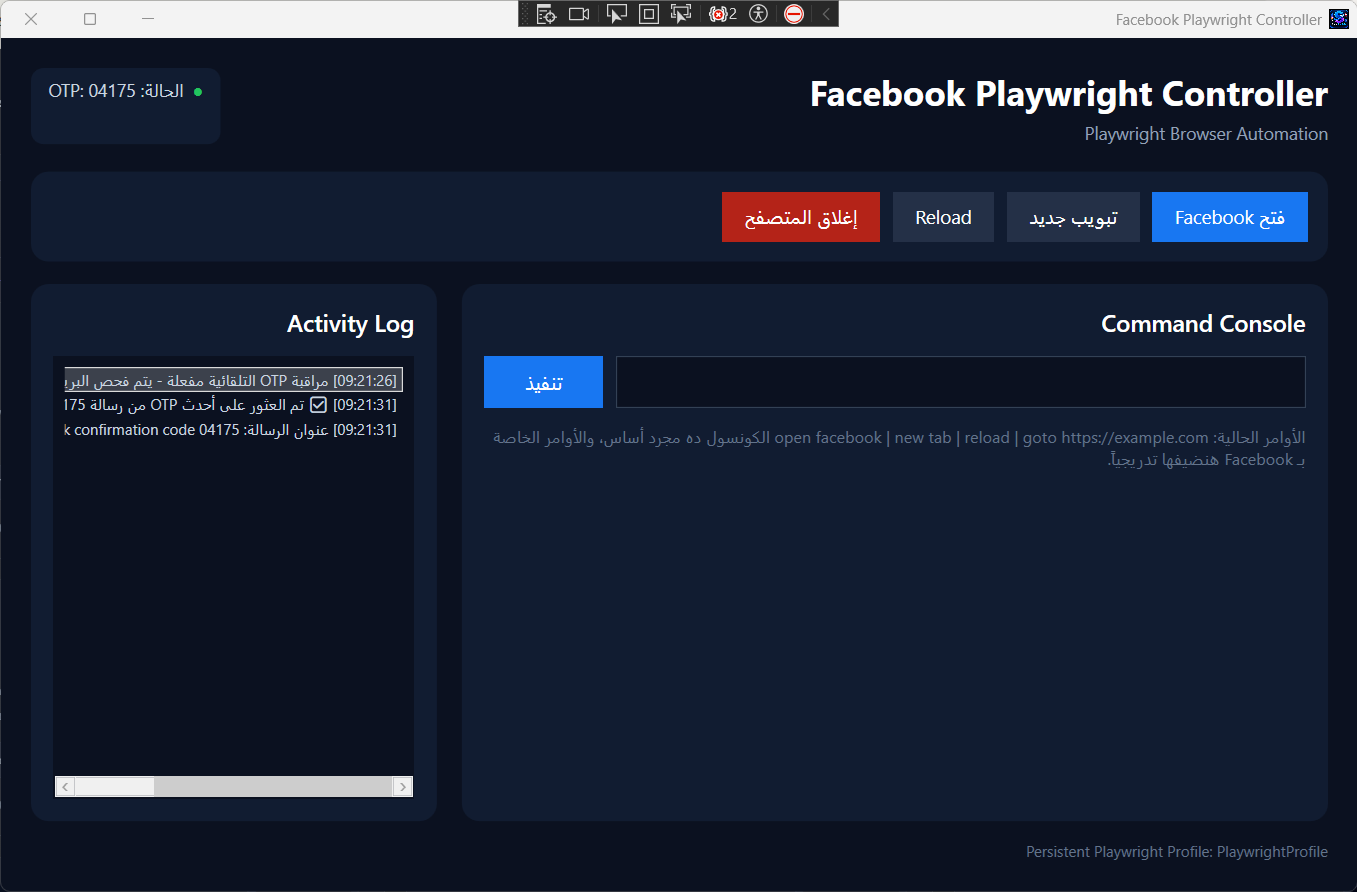The width and height of the screenshot is (1357, 892).
Task: Click the green status indicator dot
Action: 197,91
